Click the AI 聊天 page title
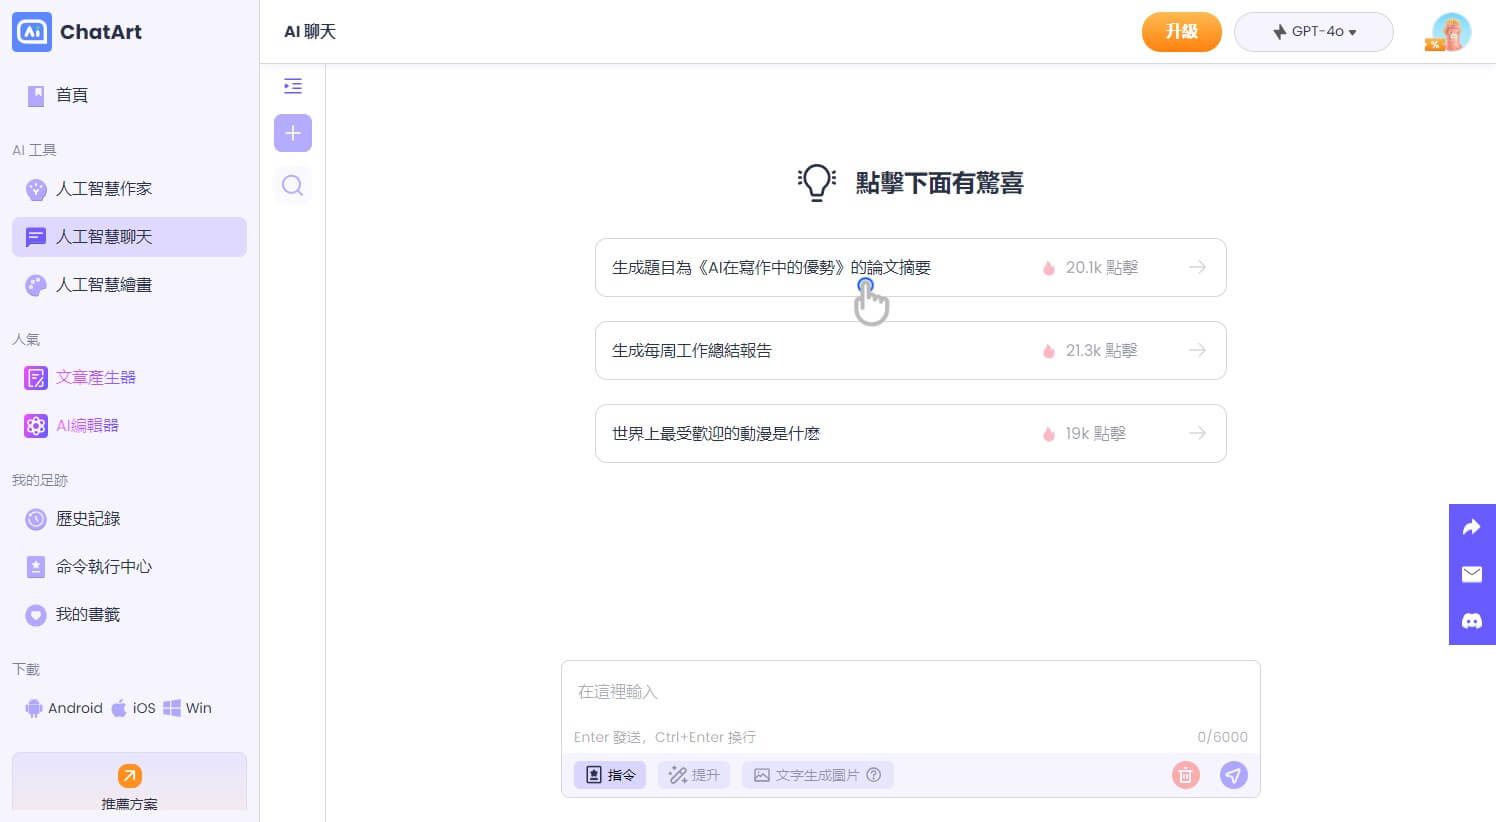 (x=310, y=32)
